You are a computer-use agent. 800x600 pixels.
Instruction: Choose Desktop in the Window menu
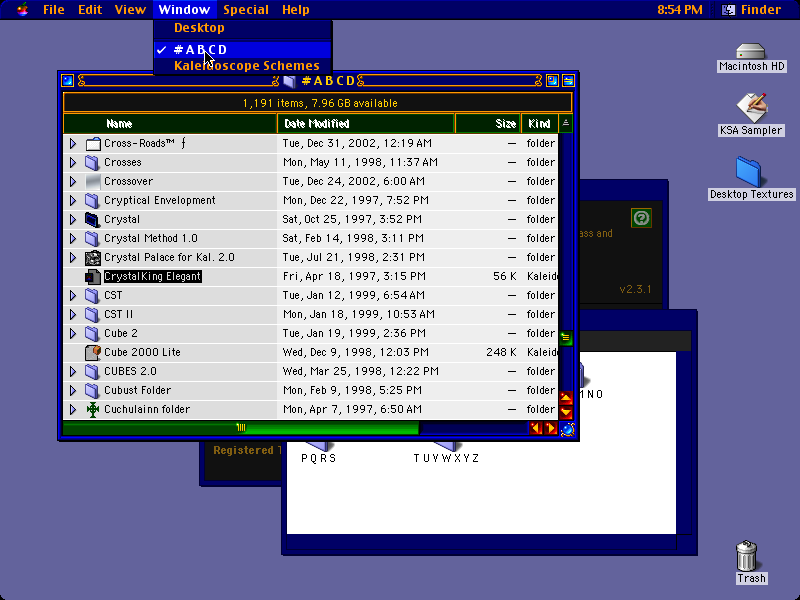(x=243, y=28)
